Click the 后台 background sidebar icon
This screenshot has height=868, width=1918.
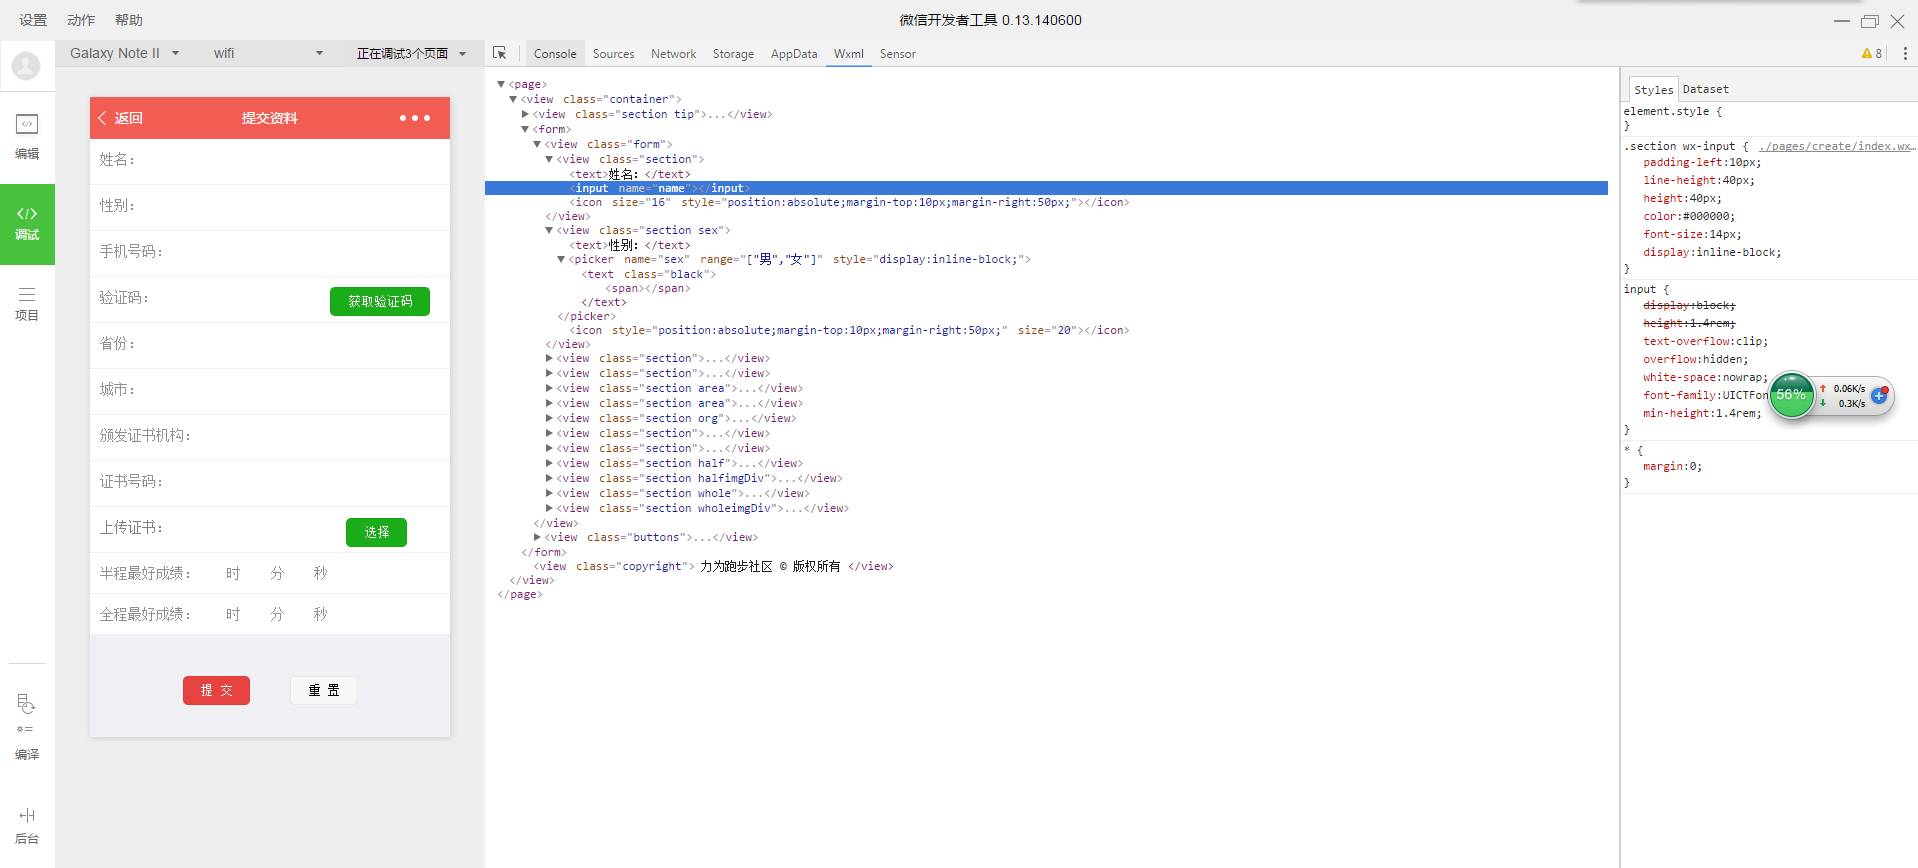[x=27, y=825]
